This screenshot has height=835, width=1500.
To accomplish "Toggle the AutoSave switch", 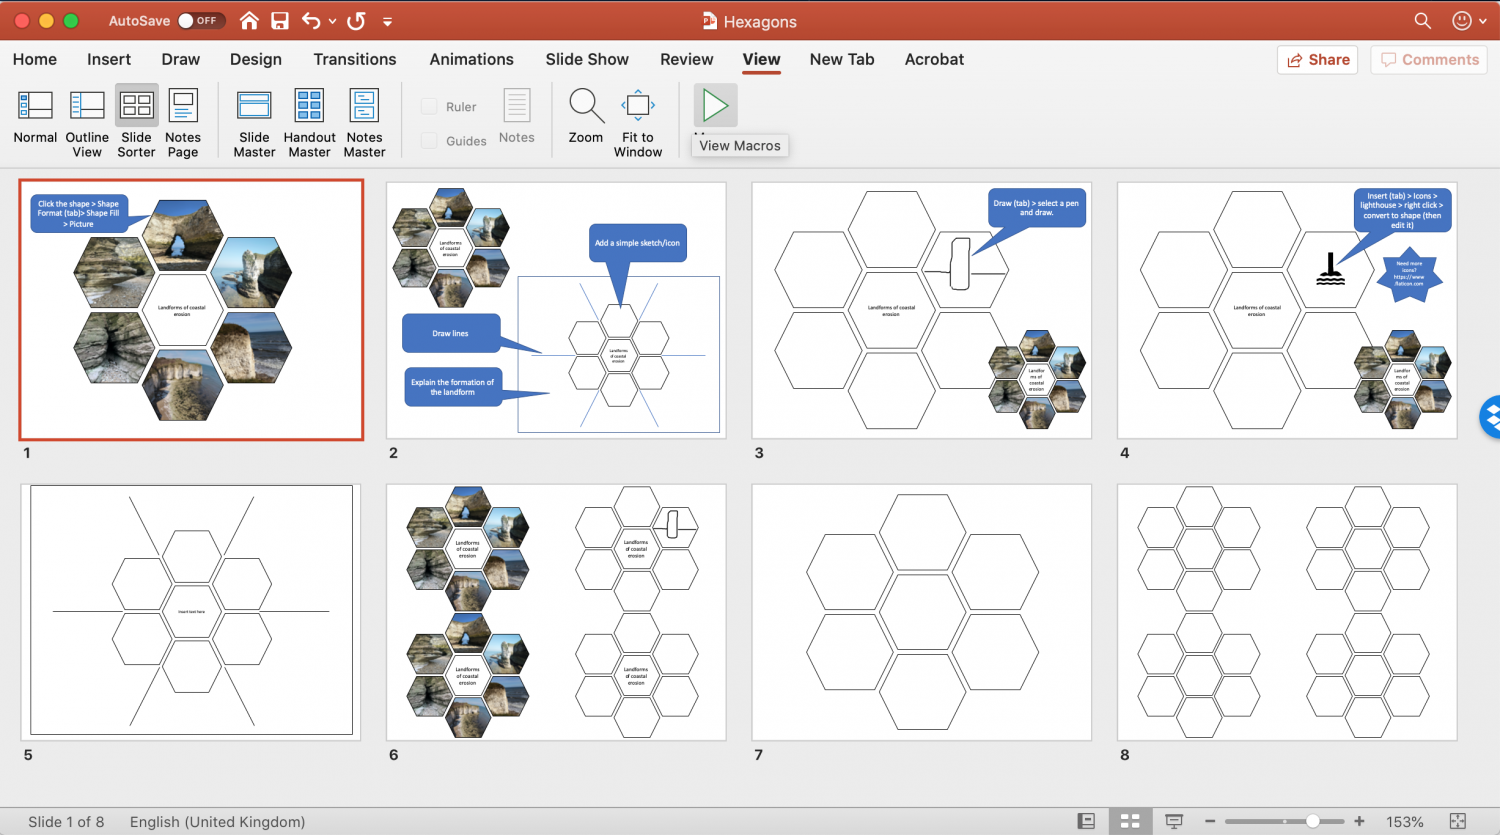I will (x=199, y=20).
